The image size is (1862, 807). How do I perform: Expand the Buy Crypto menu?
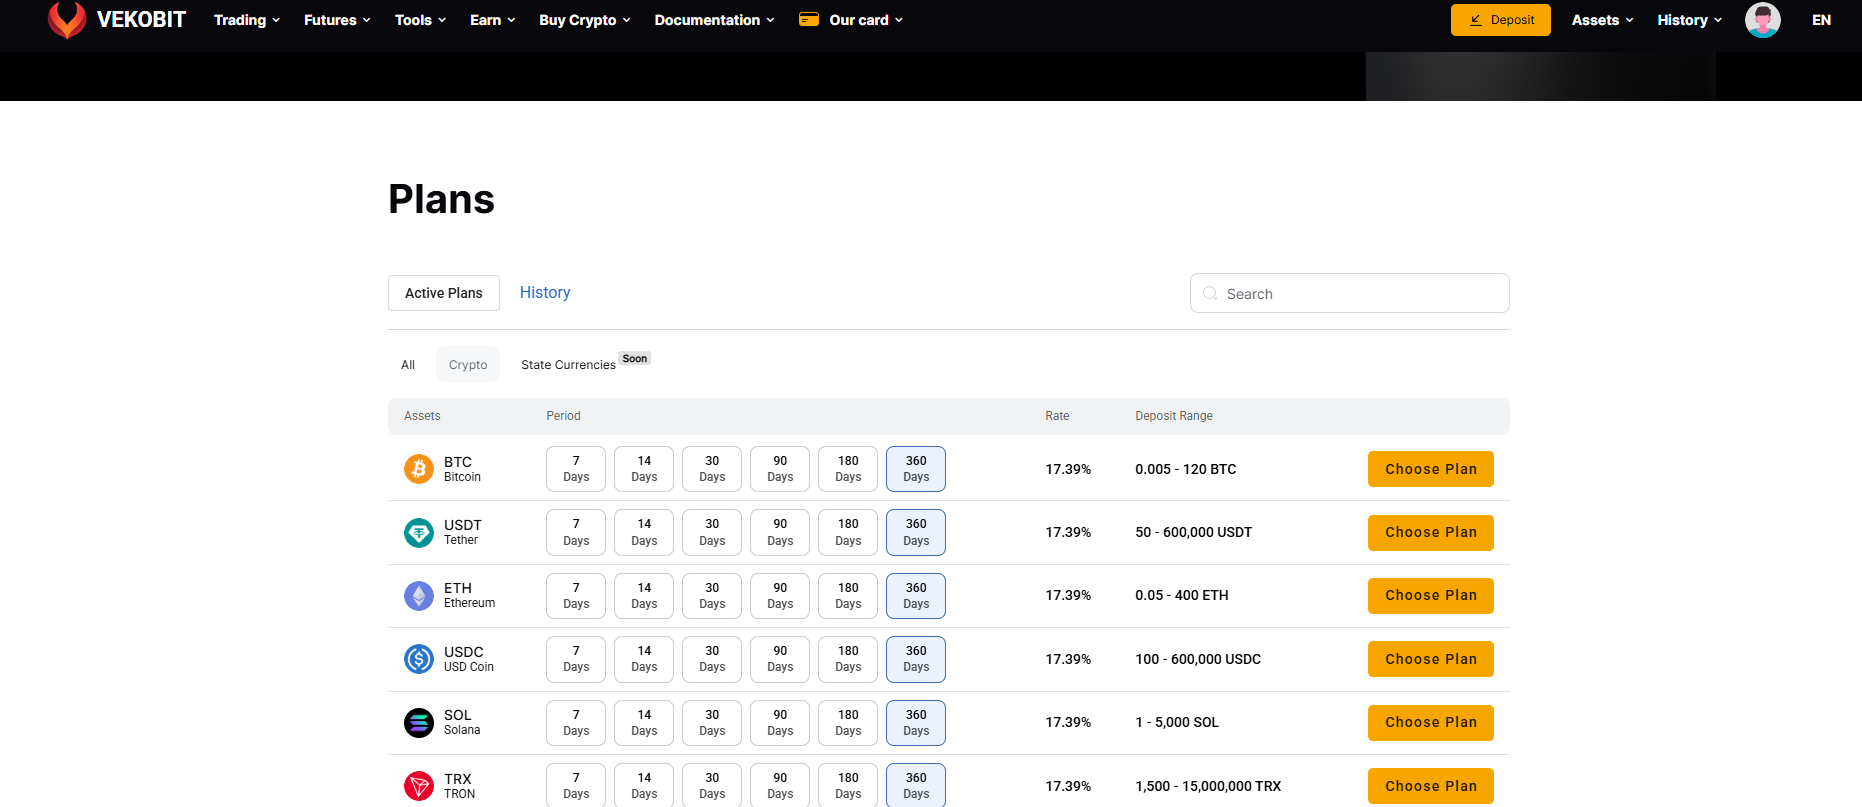point(585,20)
